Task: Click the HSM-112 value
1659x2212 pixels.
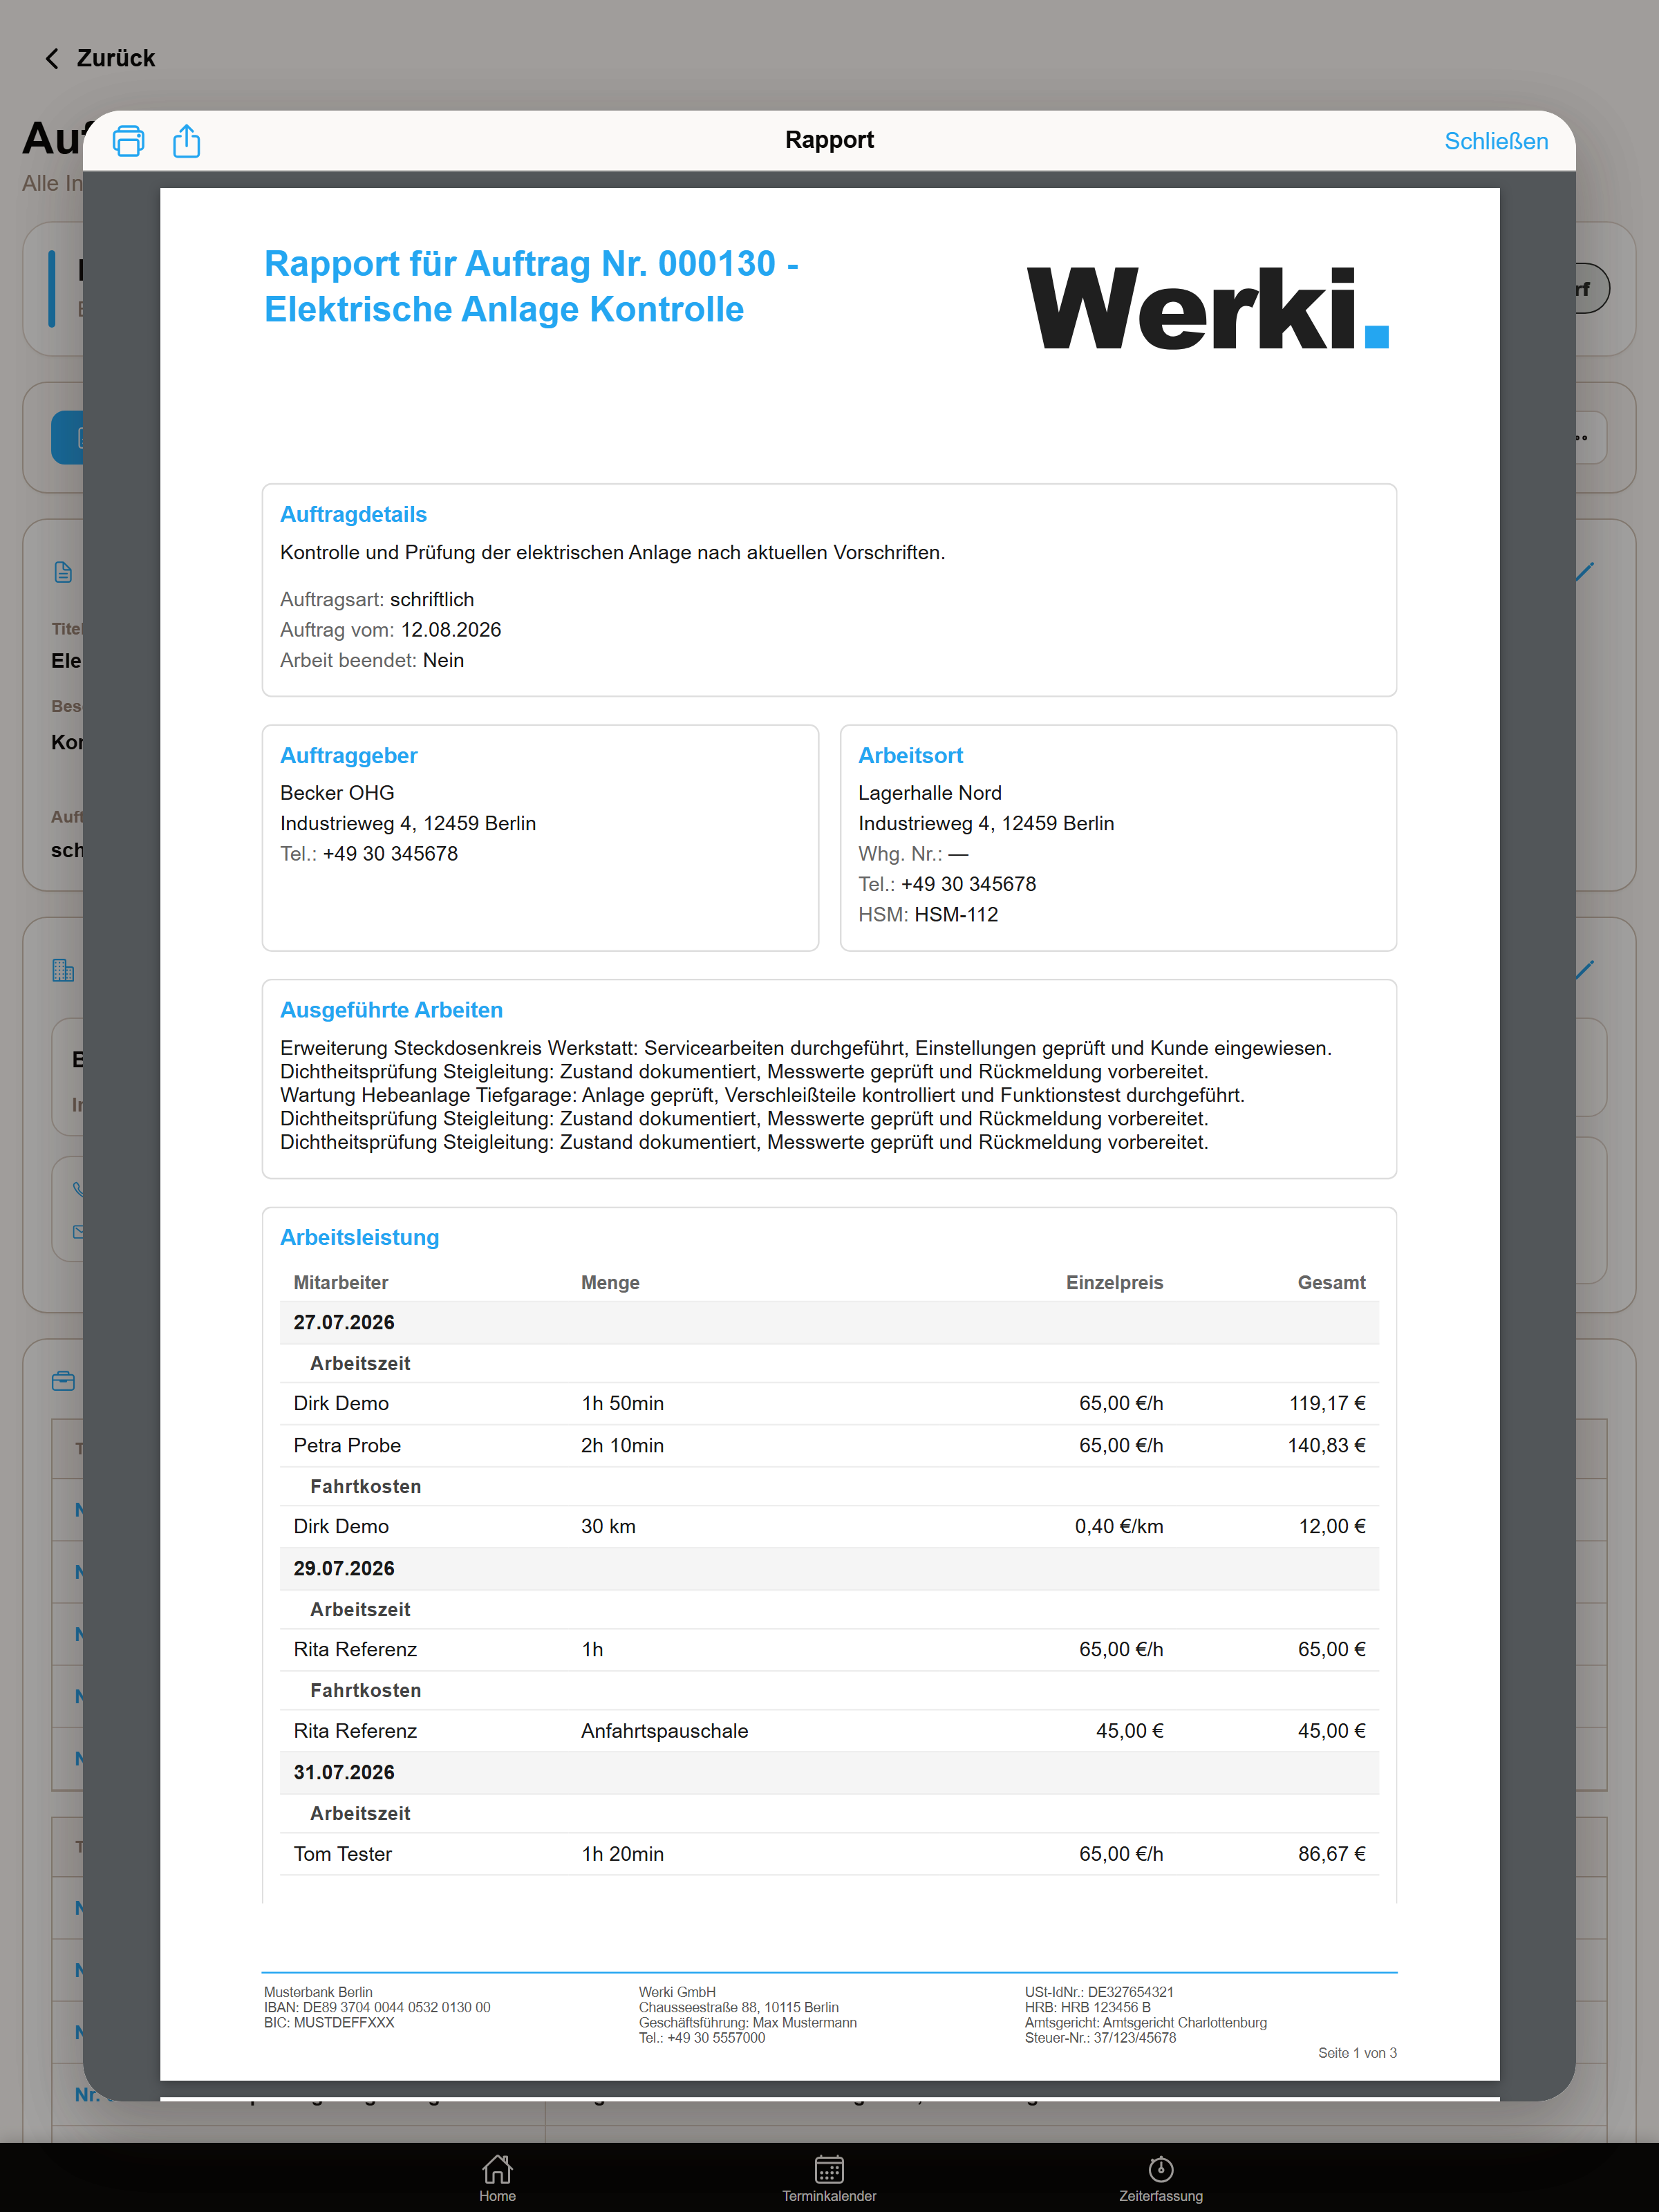Action: pos(956,914)
